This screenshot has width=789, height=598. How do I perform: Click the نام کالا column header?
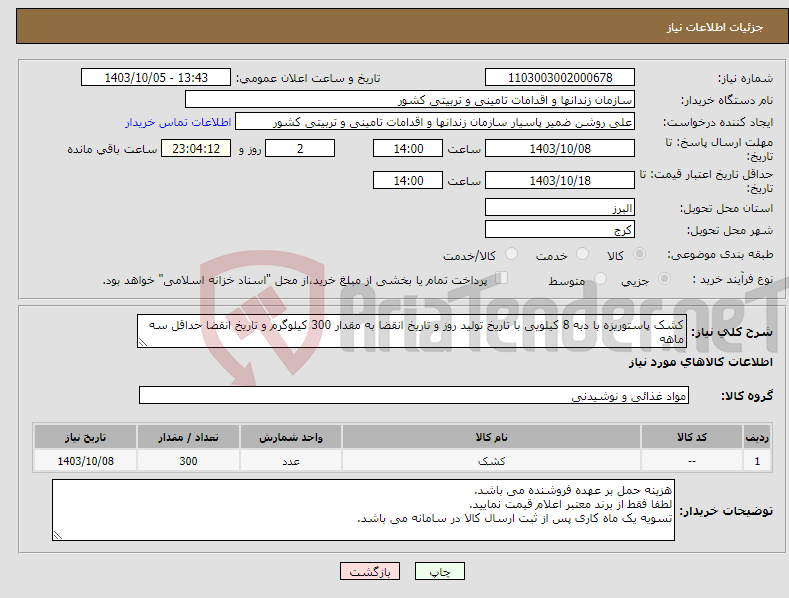(491, 437)
